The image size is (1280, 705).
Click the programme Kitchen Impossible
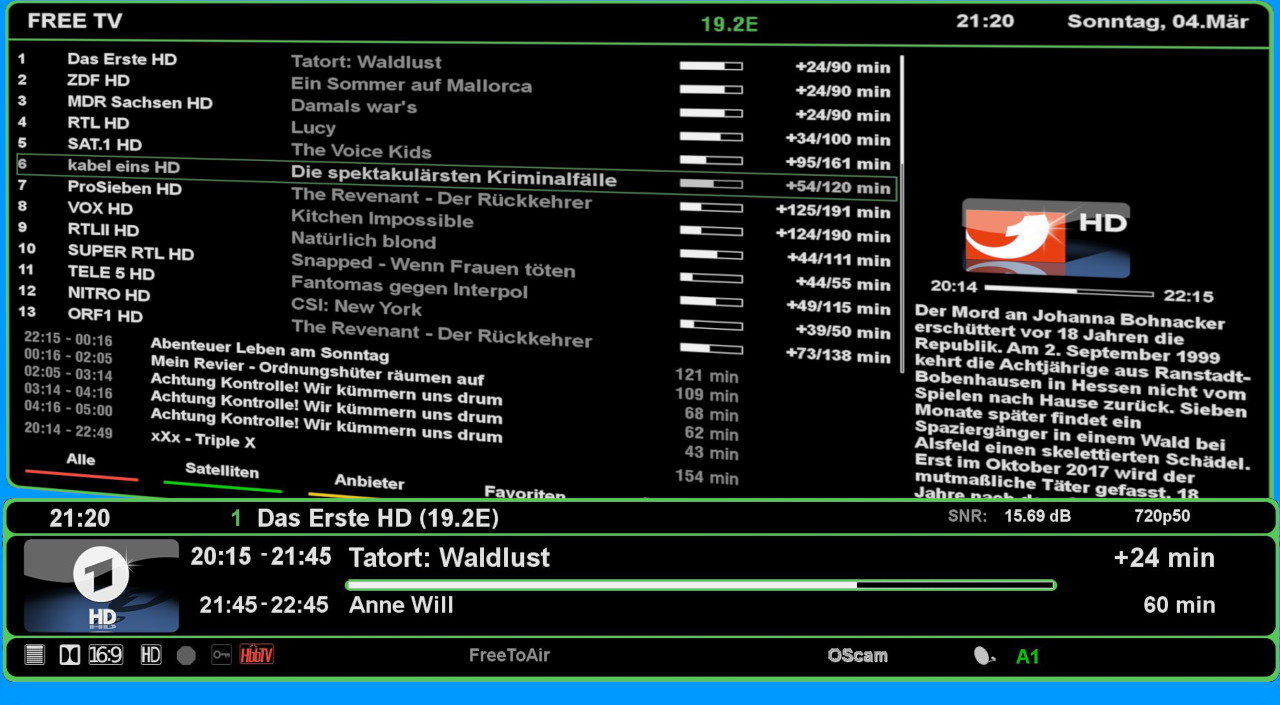click(x=382, y=219)
